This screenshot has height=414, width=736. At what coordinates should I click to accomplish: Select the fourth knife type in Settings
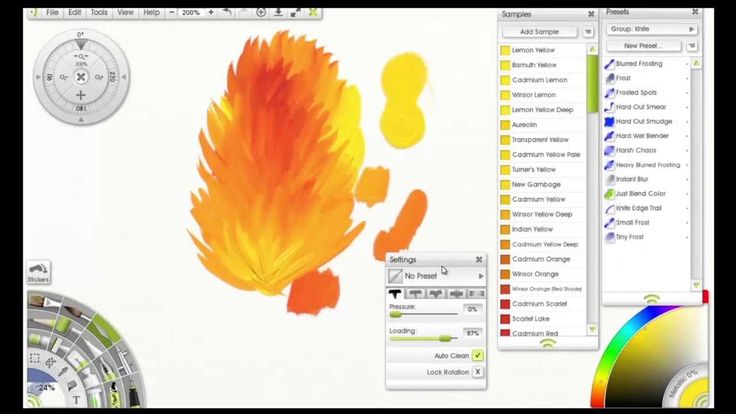click(456, 294)
